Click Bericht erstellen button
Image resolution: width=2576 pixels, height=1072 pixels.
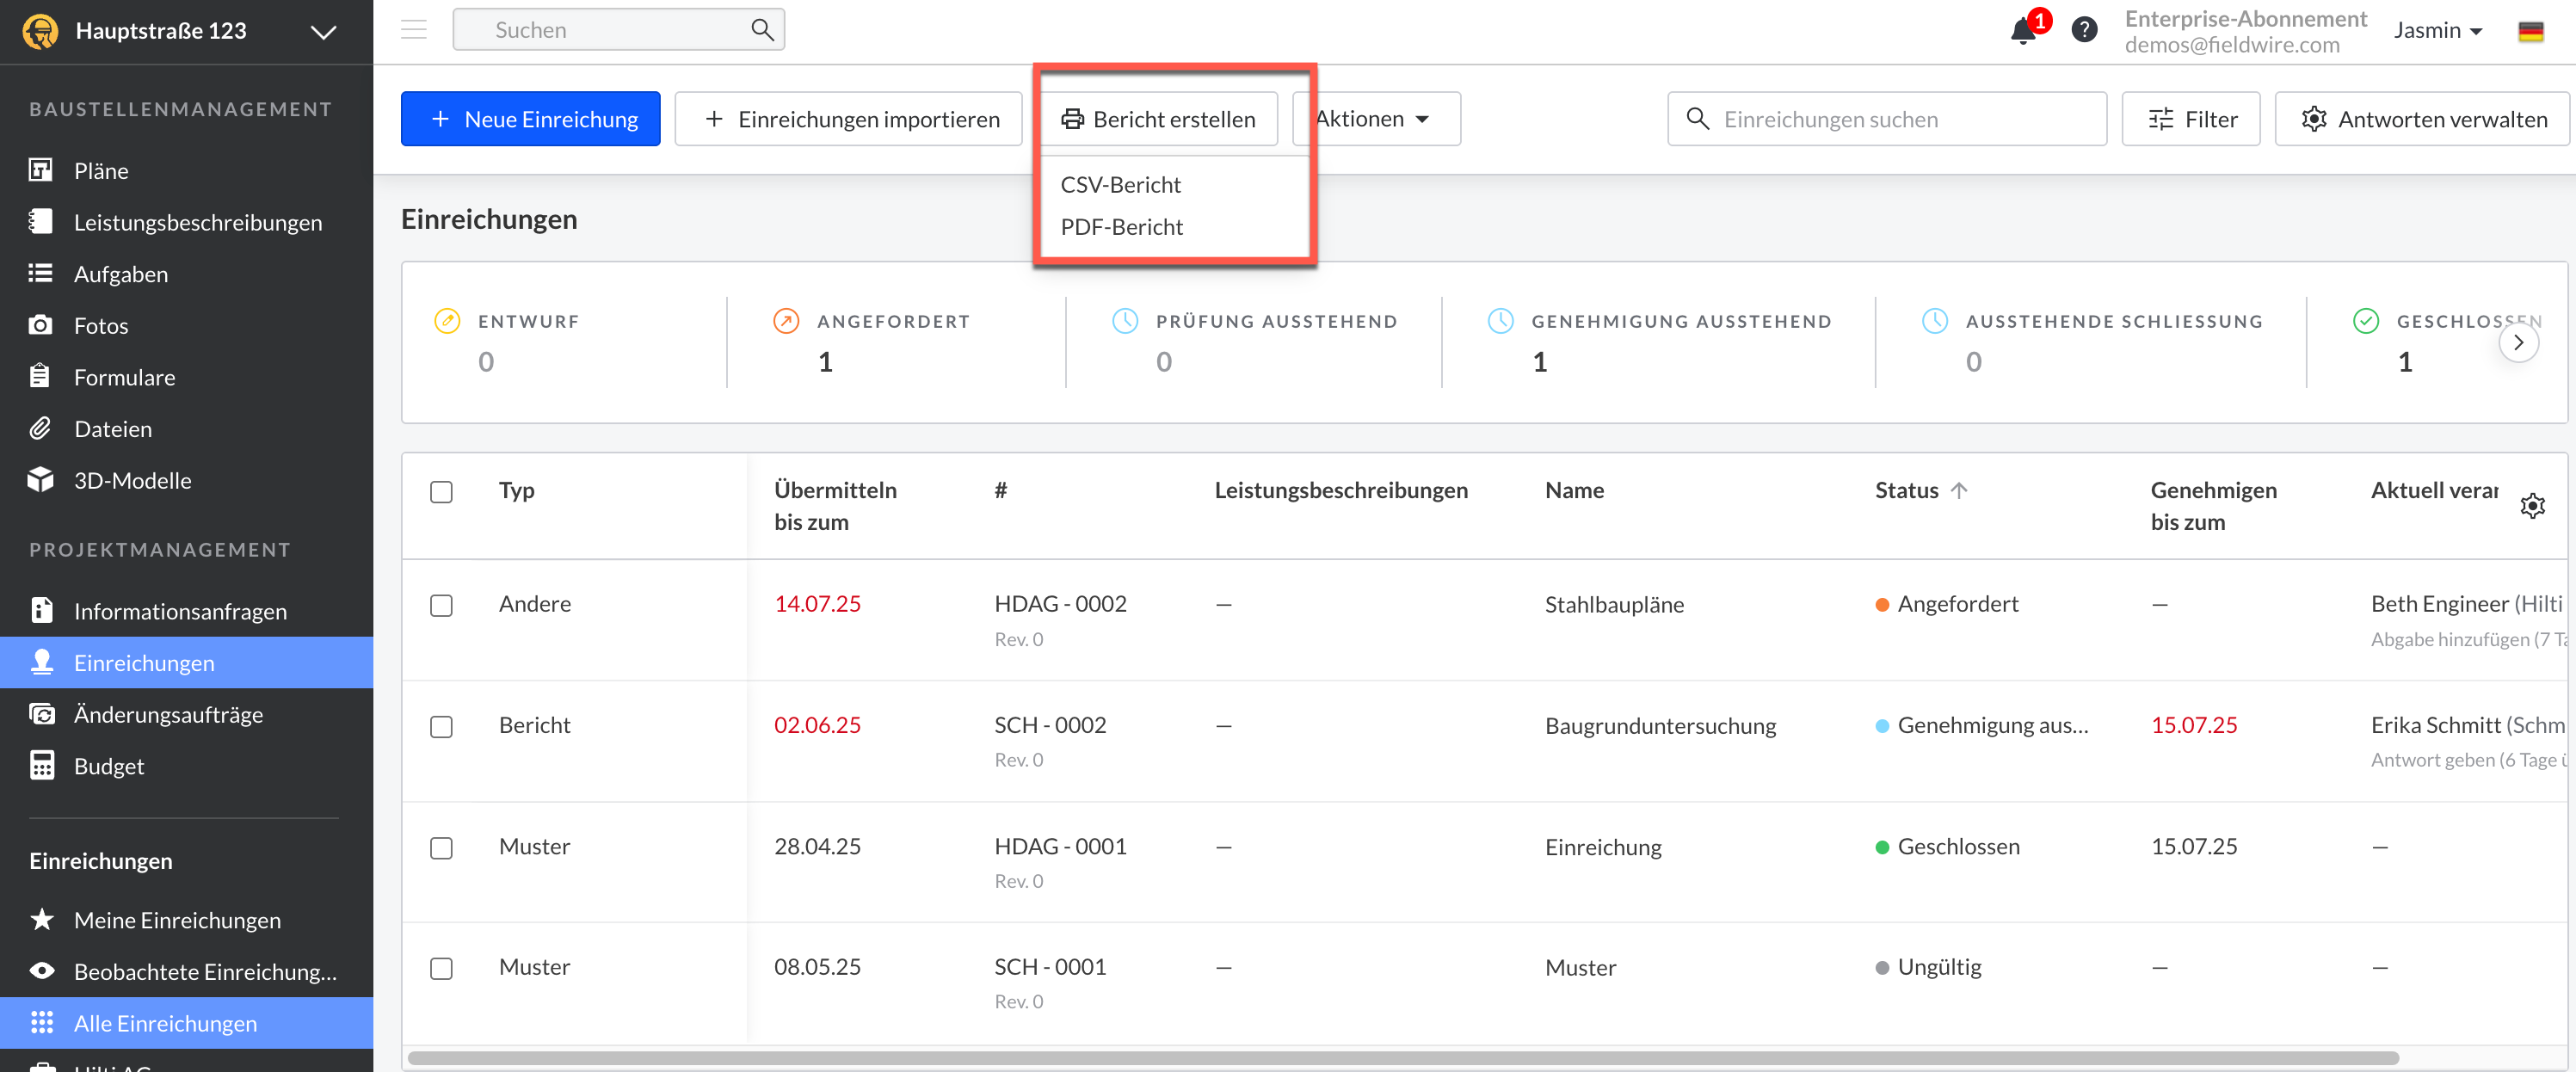1159,119
